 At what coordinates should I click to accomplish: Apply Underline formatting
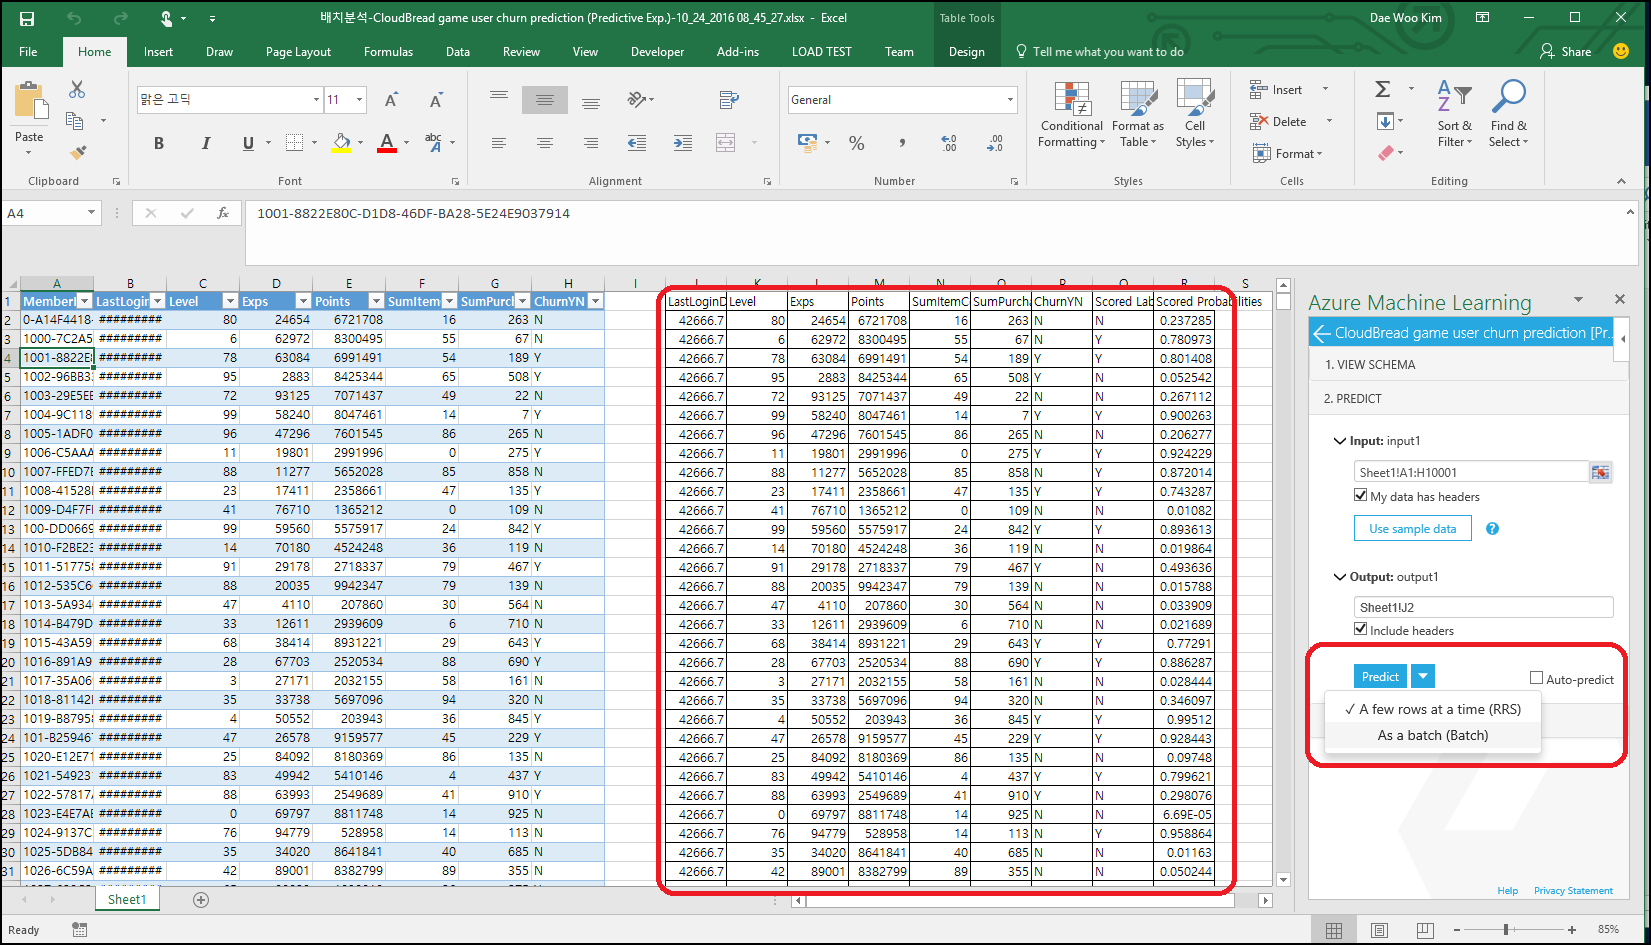click(x=248, y=143)
